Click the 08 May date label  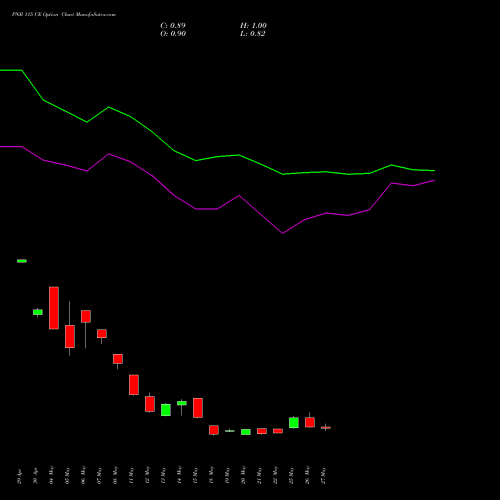[116, 476]
